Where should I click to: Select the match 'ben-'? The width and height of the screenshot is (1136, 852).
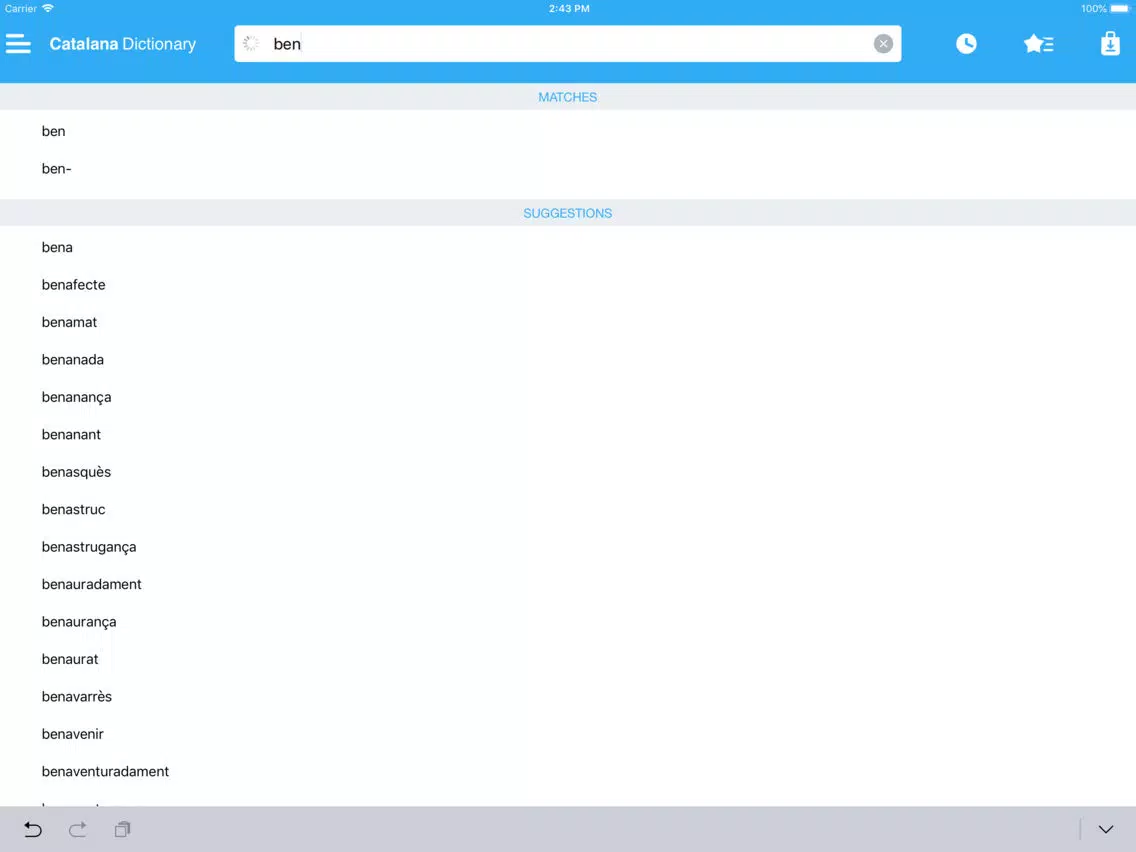(x=568, y=169)
